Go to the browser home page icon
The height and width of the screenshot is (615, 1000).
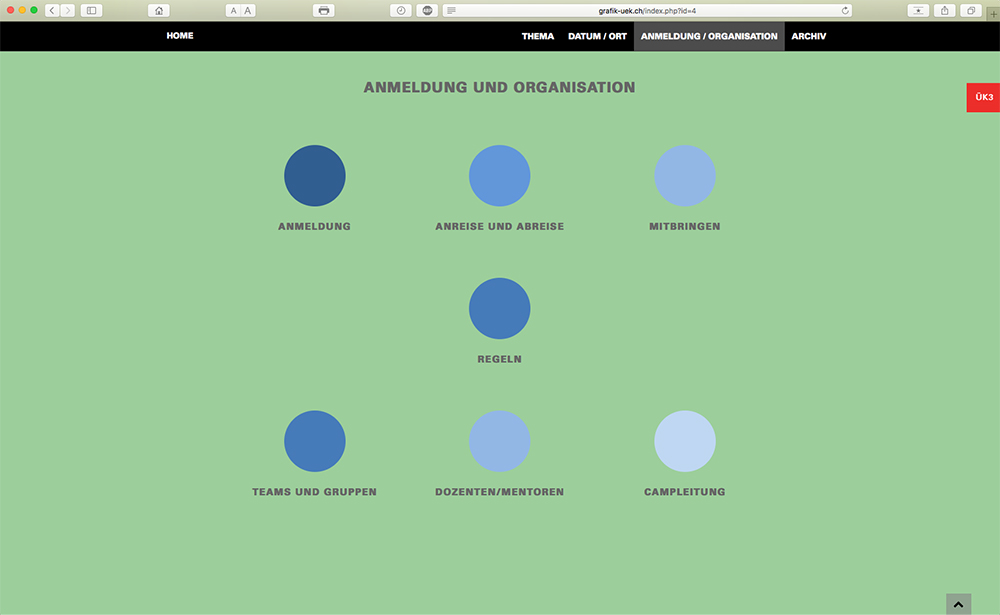pos(158,10)
